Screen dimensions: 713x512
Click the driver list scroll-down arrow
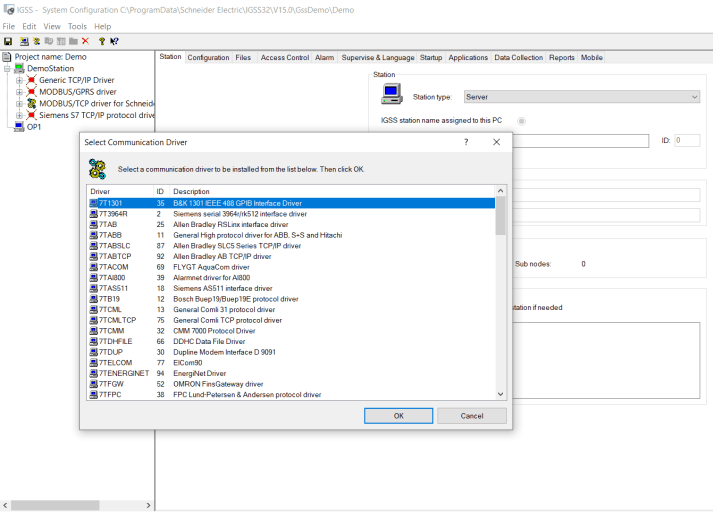pos(501,394)
